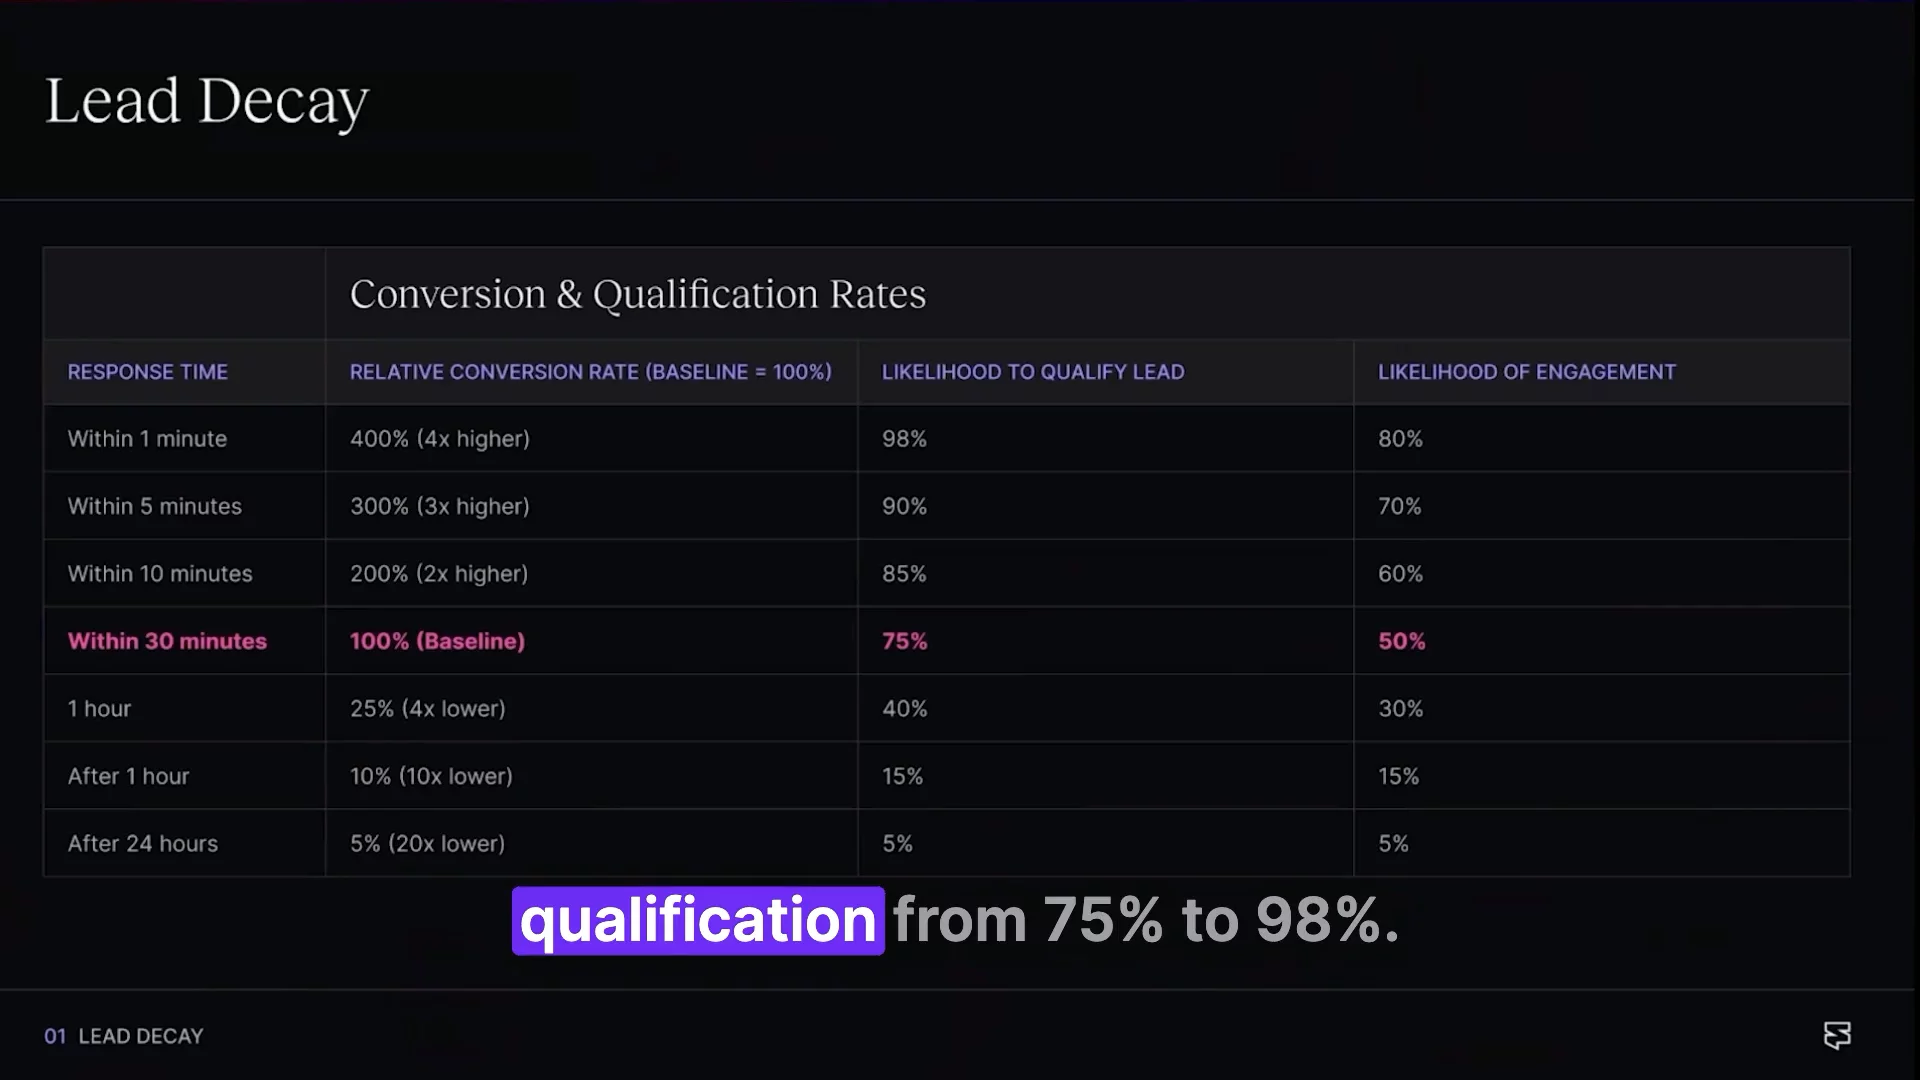Click the 01 Lead Decay footer label

(124, 1036)
